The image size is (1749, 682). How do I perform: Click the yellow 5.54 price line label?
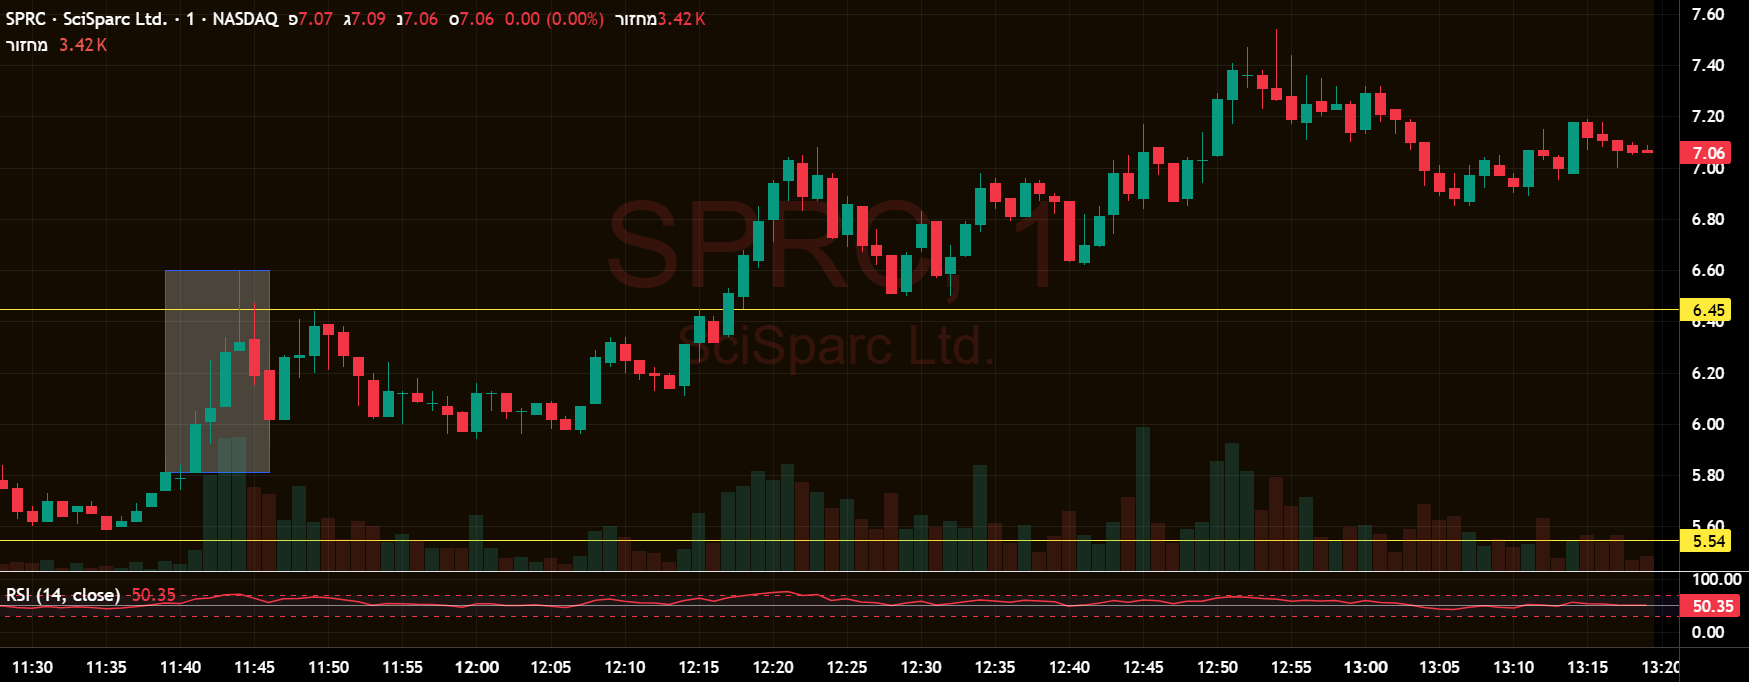pos(1708,541)
